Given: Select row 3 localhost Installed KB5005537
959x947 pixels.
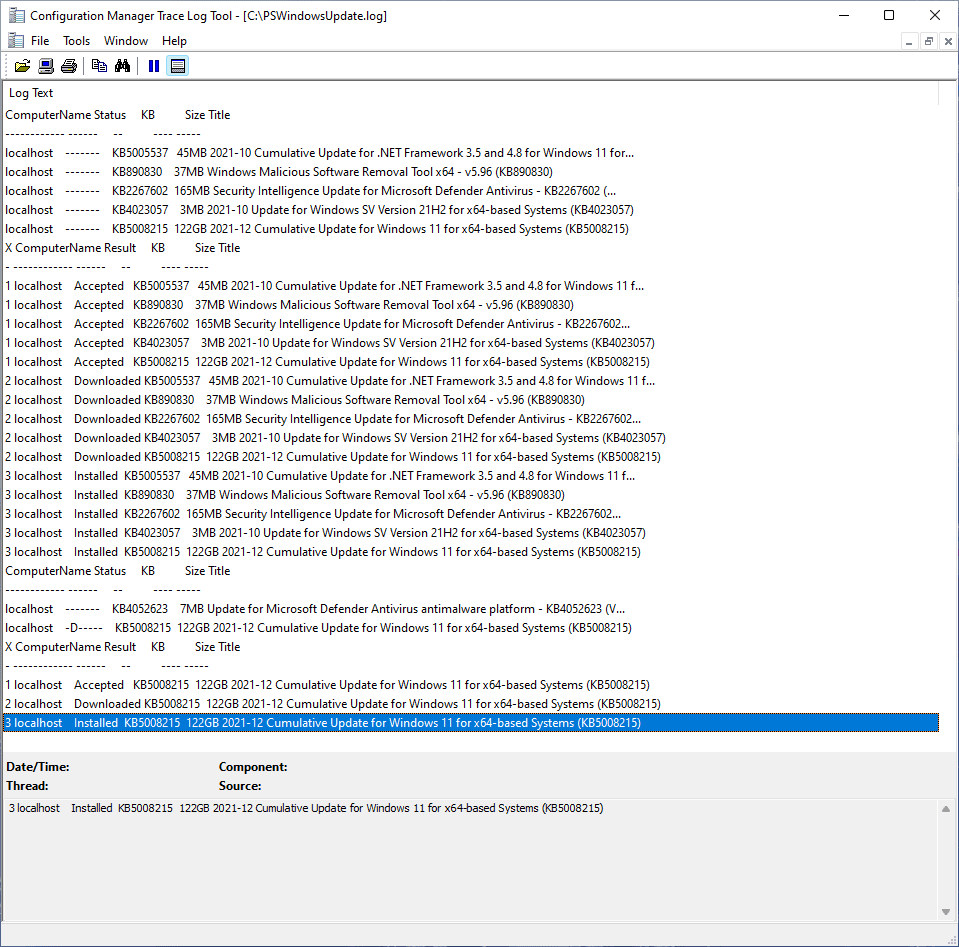Looking at the screenshot, I should point(471,475).
